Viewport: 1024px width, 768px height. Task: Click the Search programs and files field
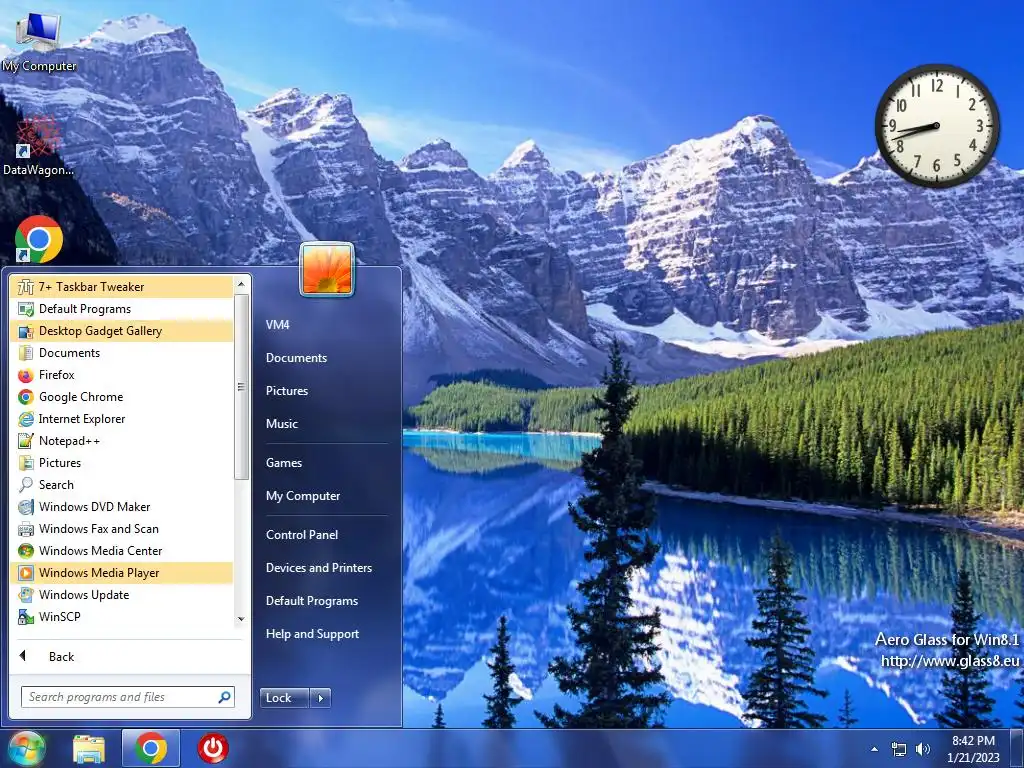(127, 697)
